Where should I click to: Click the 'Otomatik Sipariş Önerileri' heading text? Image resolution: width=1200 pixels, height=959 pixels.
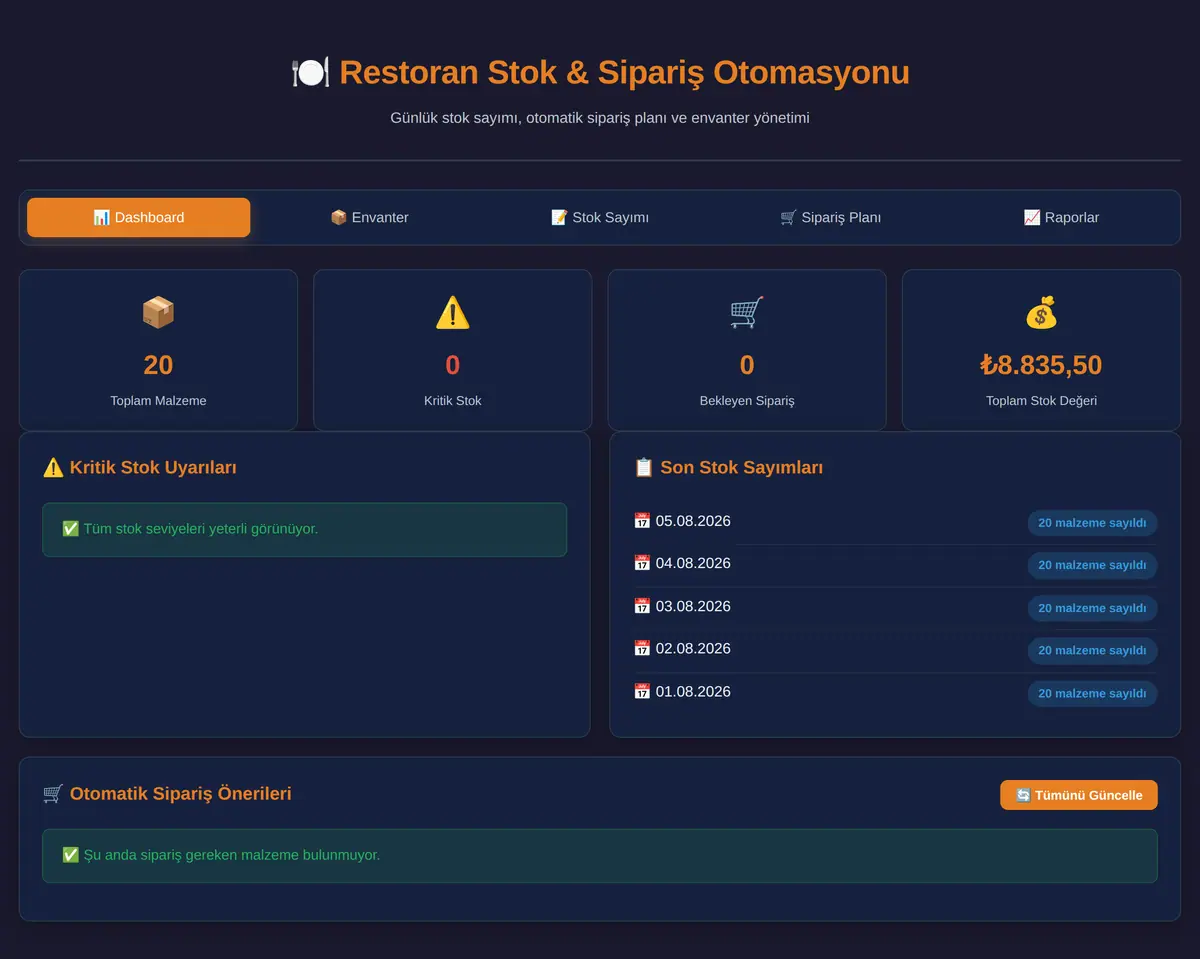[x=180, y=794]
